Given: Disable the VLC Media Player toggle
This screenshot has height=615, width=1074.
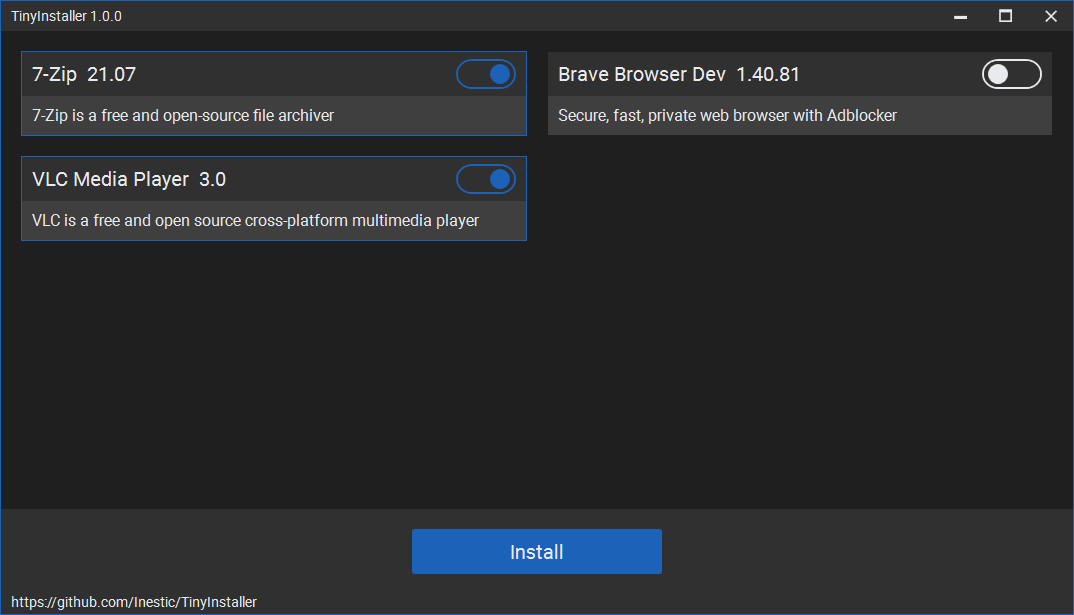Looking at the screenshot, I should tap(486, 179).
